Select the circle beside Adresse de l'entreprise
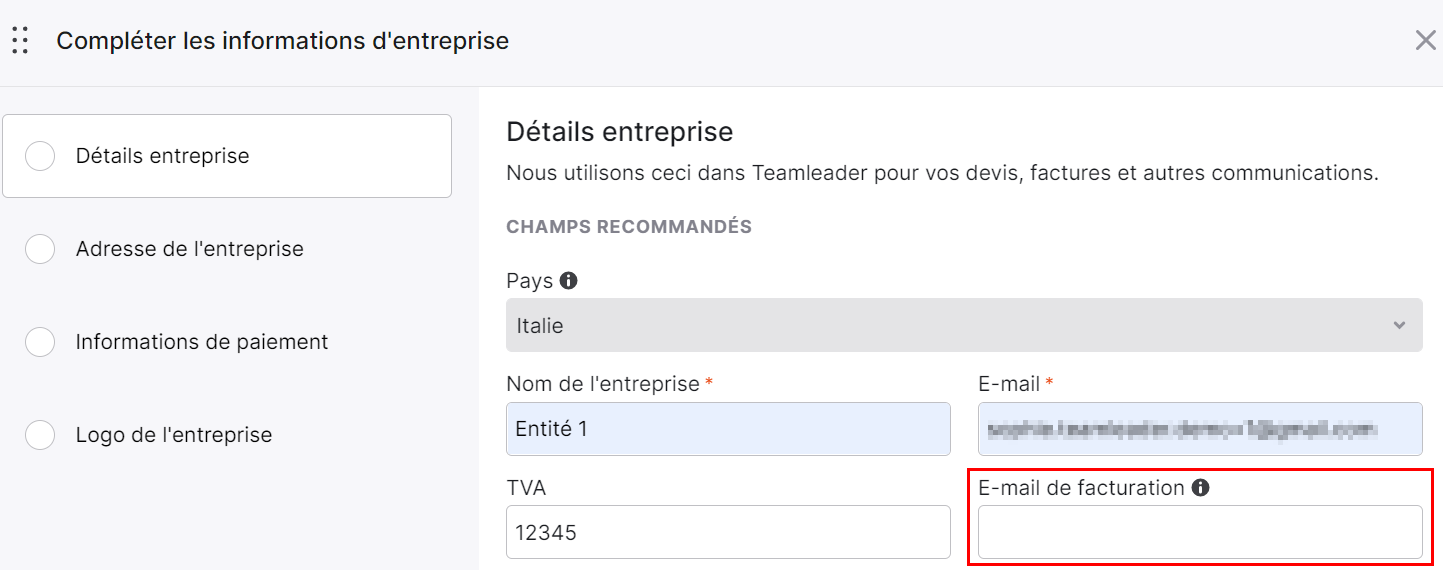The height and width of the screenshot is (570, 1443). coord(40,249)
